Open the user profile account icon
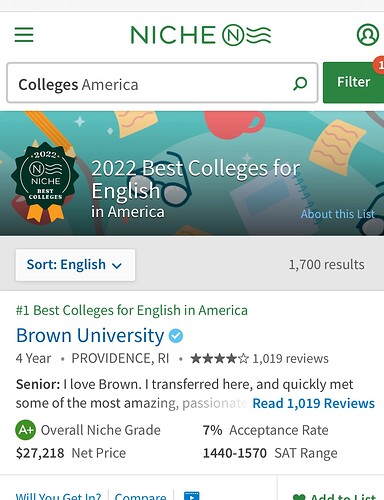 point(368,35)
